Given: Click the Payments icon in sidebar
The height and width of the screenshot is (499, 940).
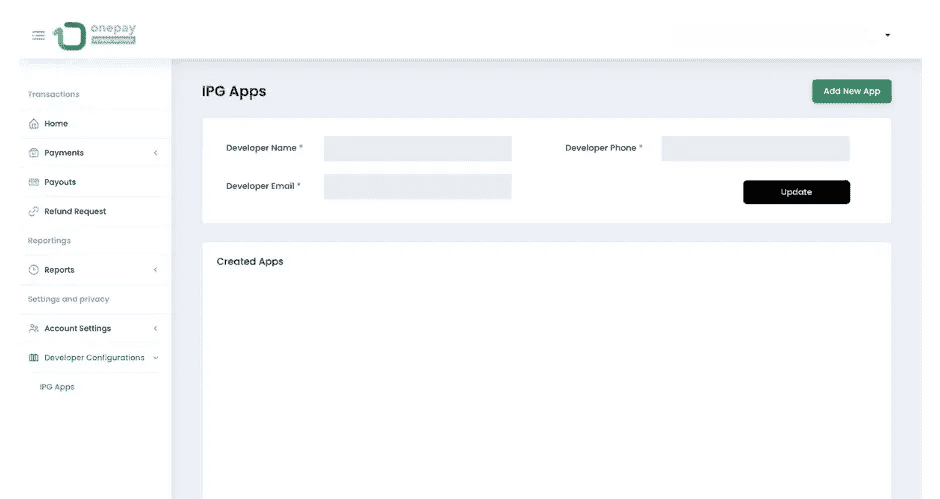Looking at the screenshot, I should tap(34, 153).
